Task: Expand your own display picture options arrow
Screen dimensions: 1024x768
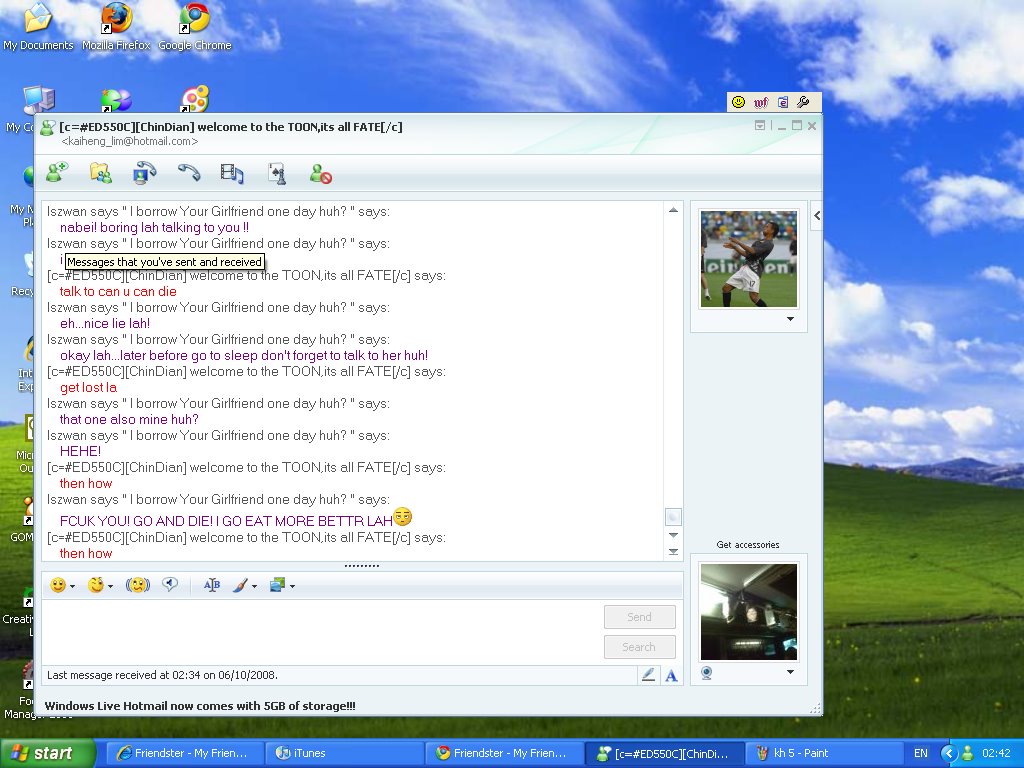Action: (790, 672)
